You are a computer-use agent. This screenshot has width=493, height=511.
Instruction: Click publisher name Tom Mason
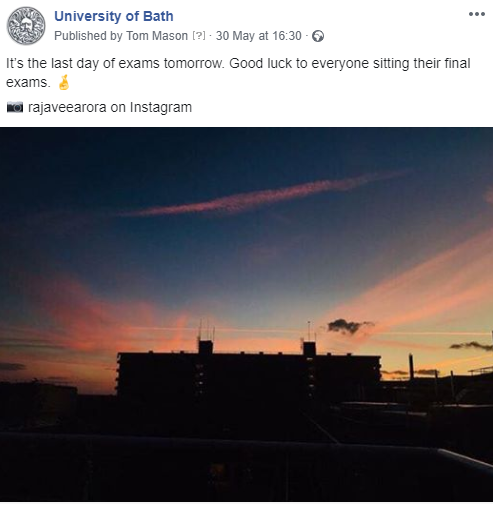coord(157,36)
